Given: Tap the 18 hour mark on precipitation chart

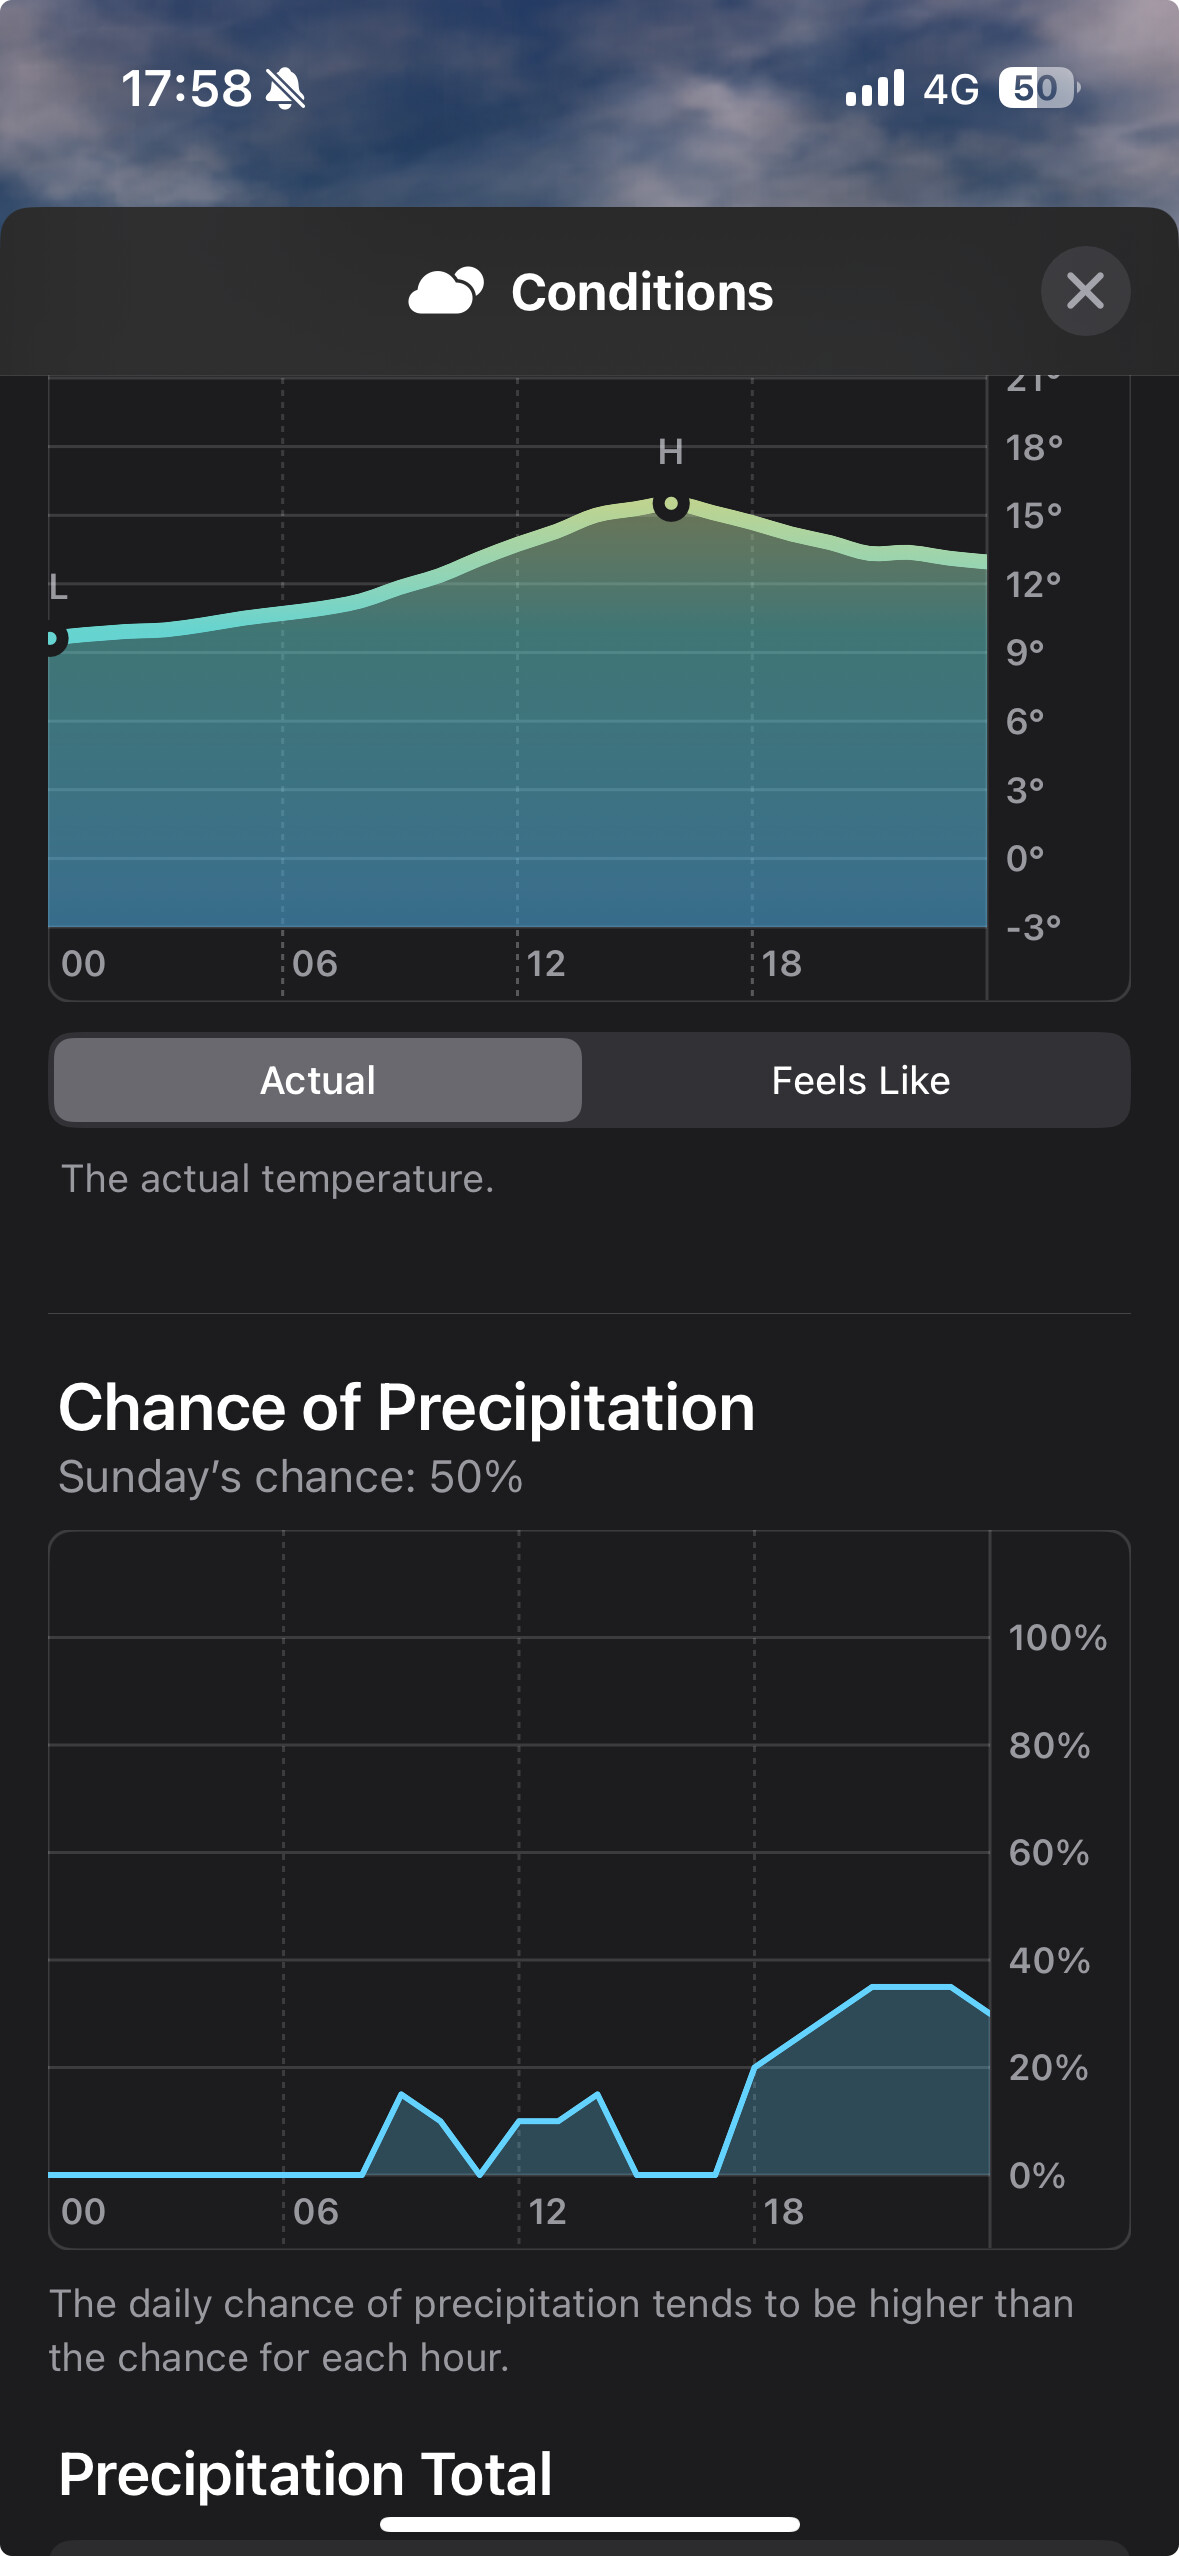Looking at the screenshot, I should click(x=784, y=2212).
